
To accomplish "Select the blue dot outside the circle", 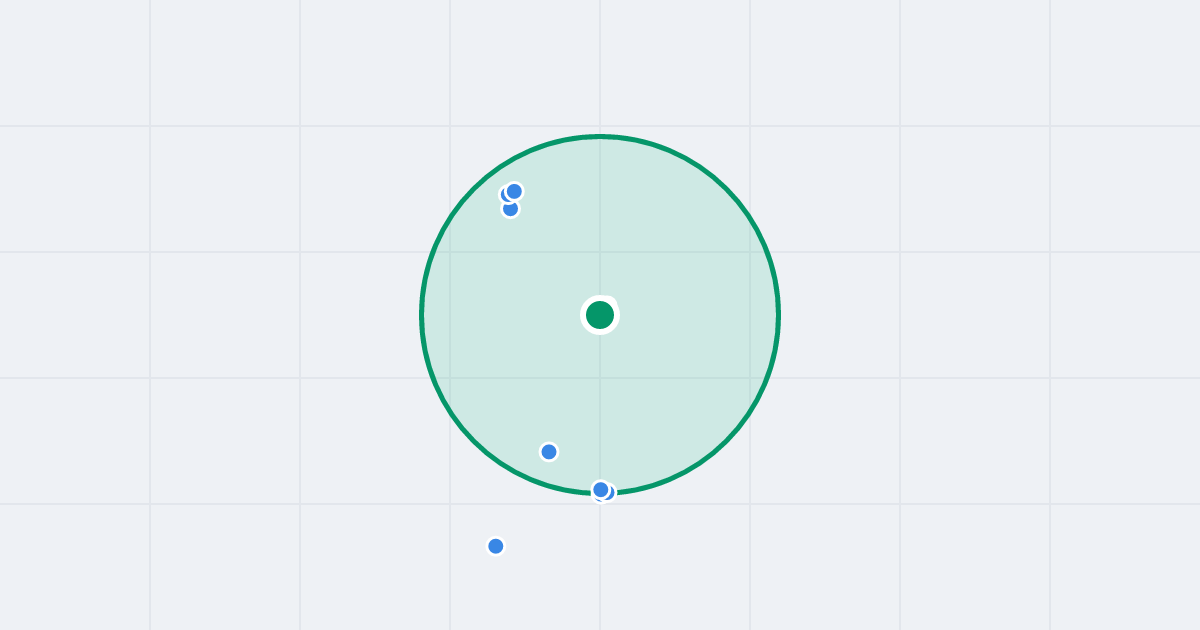I will point(496,546).
